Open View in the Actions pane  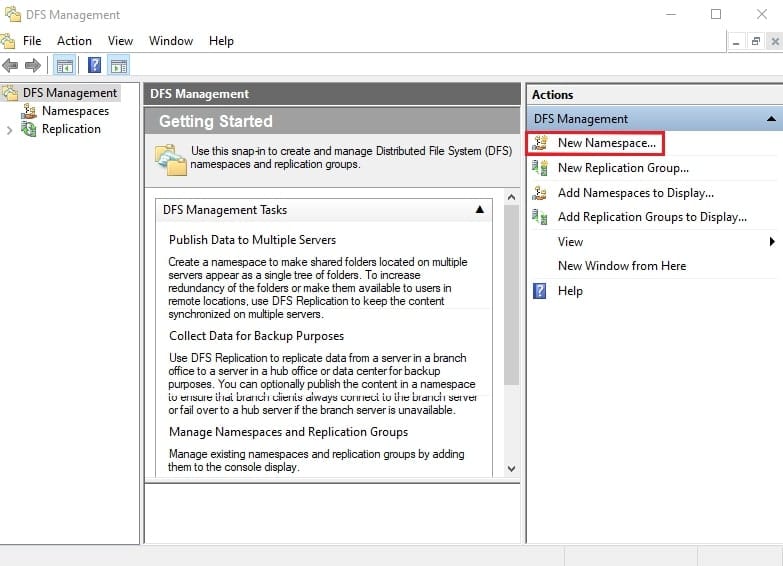[x=570, y=242]
